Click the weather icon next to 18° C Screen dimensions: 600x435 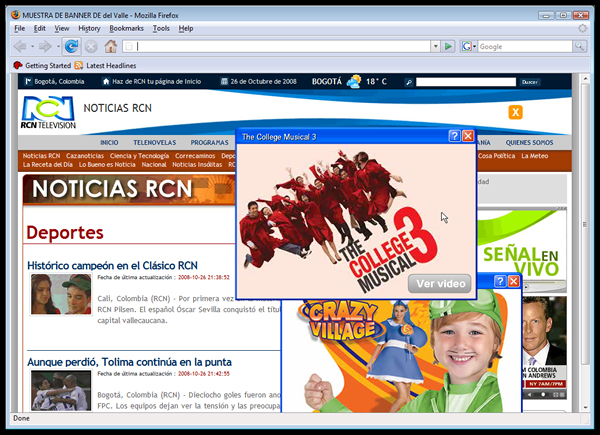click(354, 81)
